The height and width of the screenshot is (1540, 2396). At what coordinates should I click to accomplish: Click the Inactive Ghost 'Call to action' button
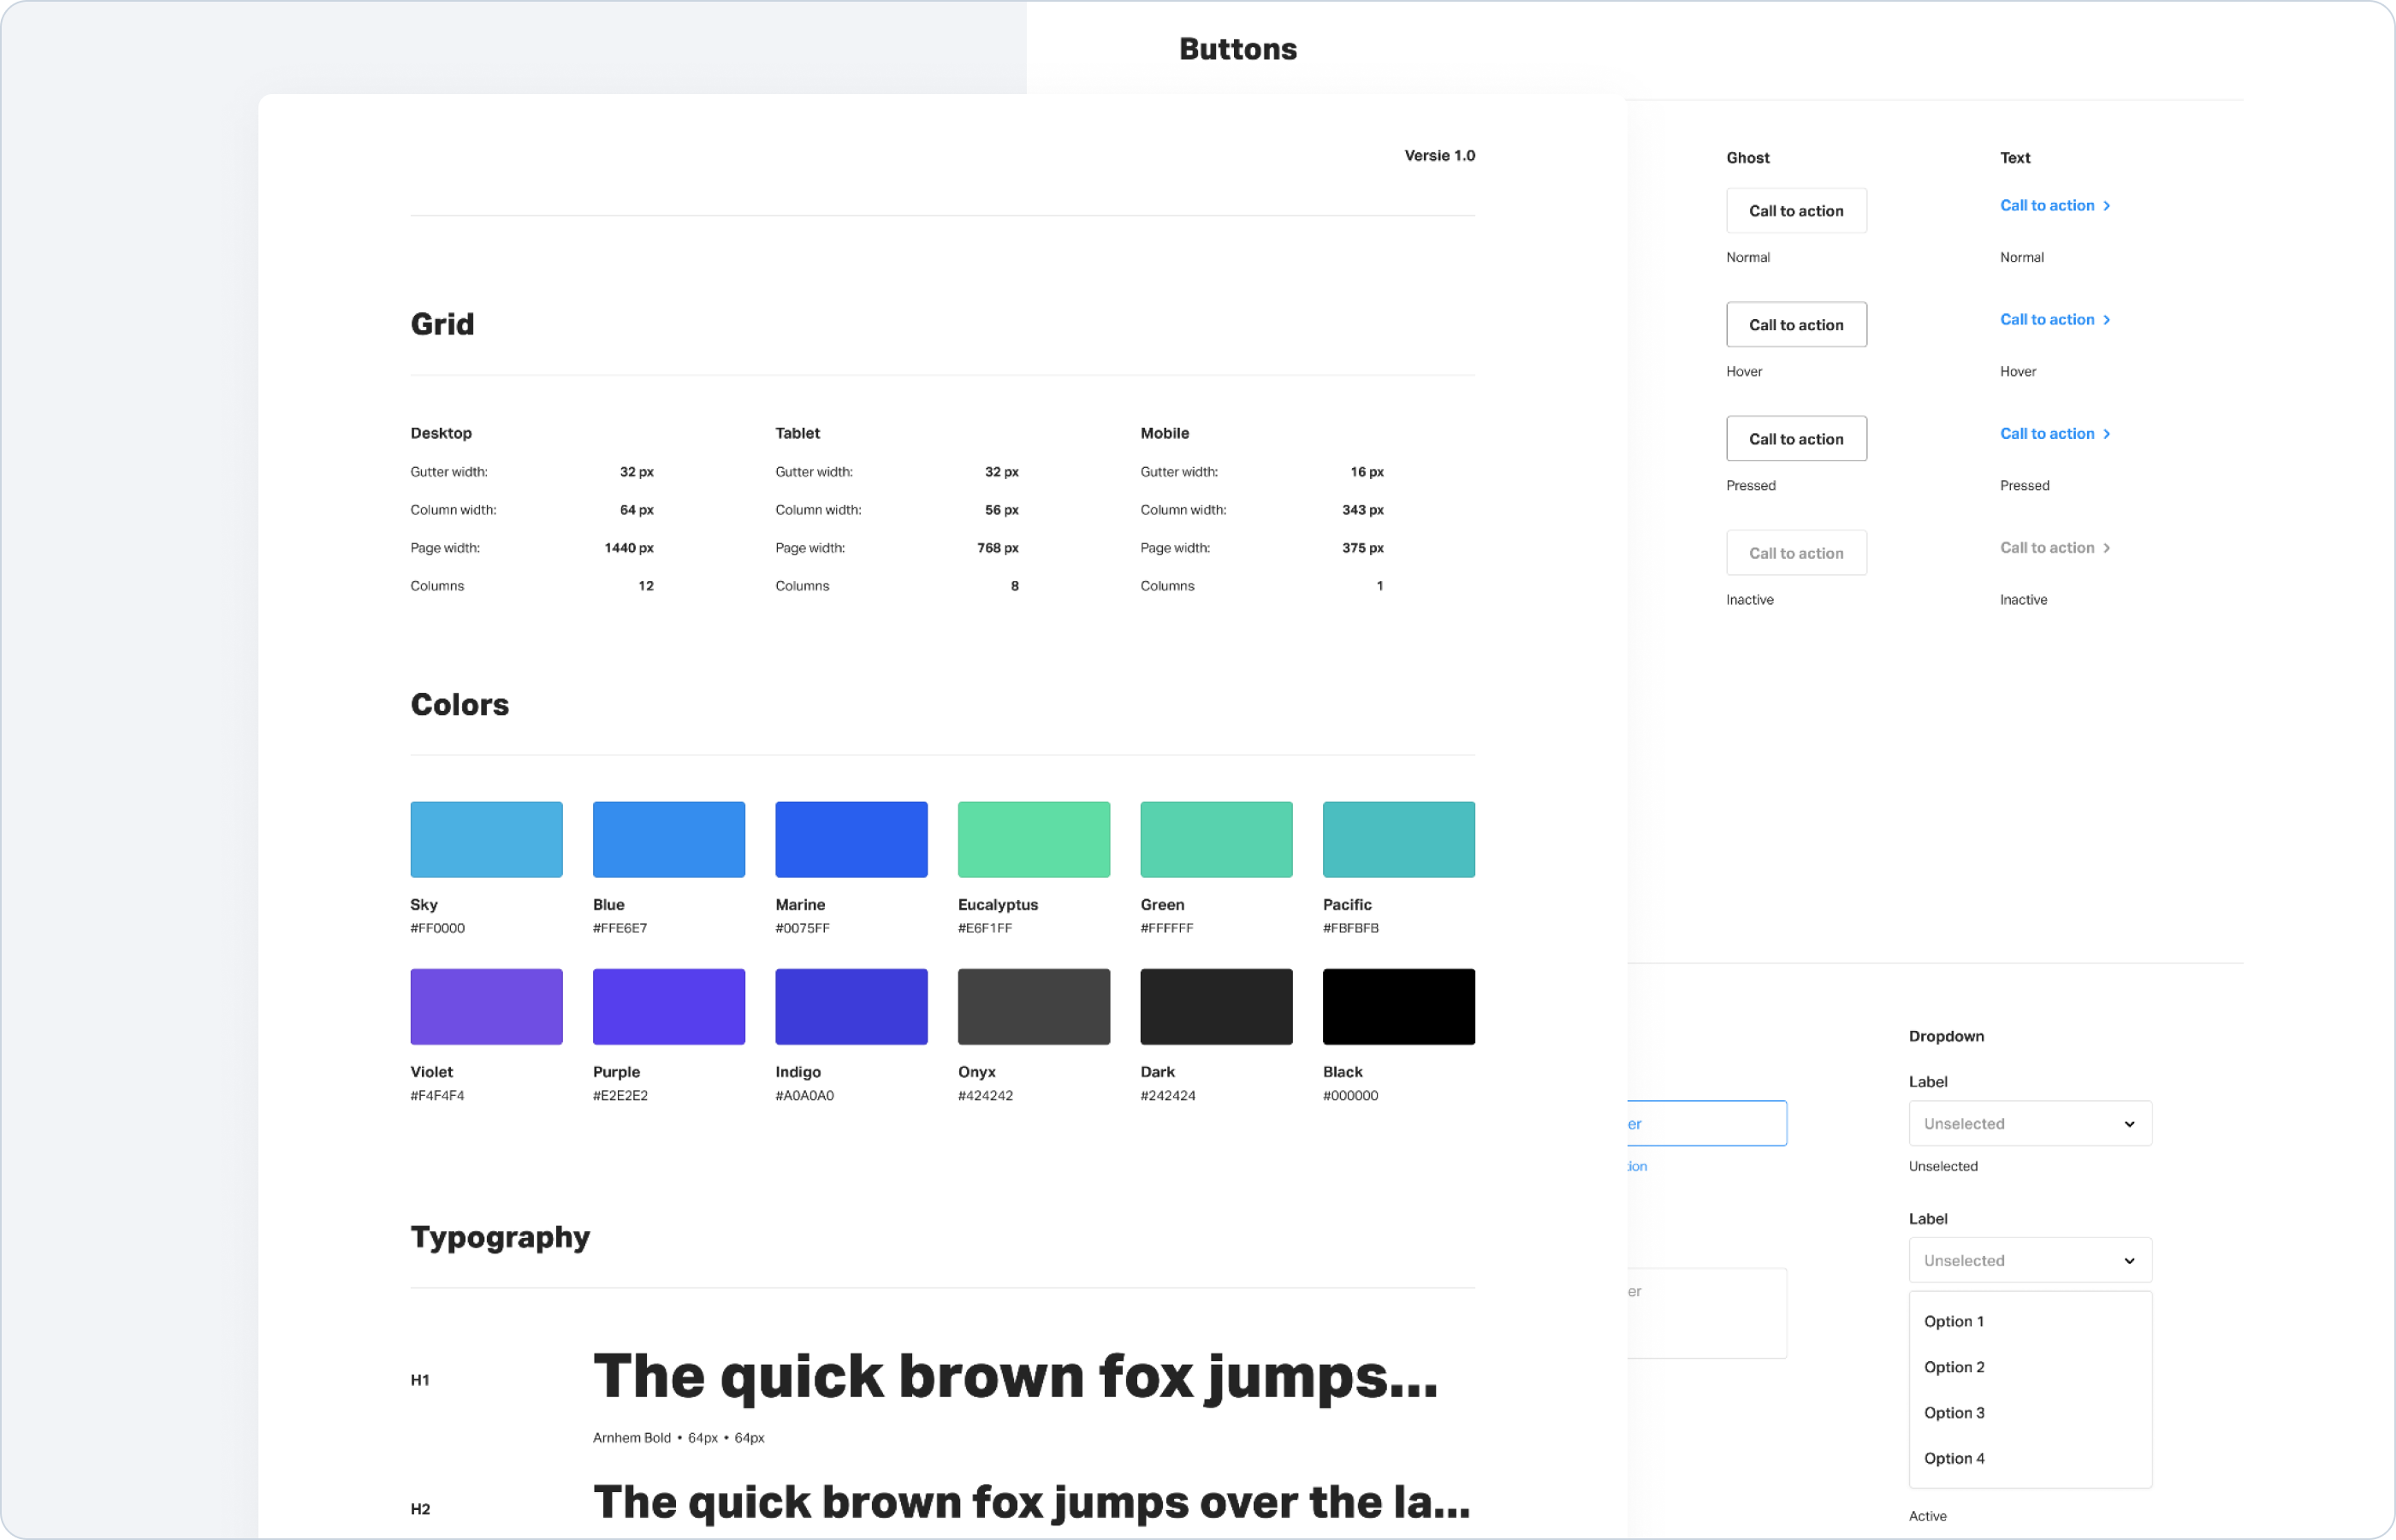pyautogui.click(x=1796, y=553)
